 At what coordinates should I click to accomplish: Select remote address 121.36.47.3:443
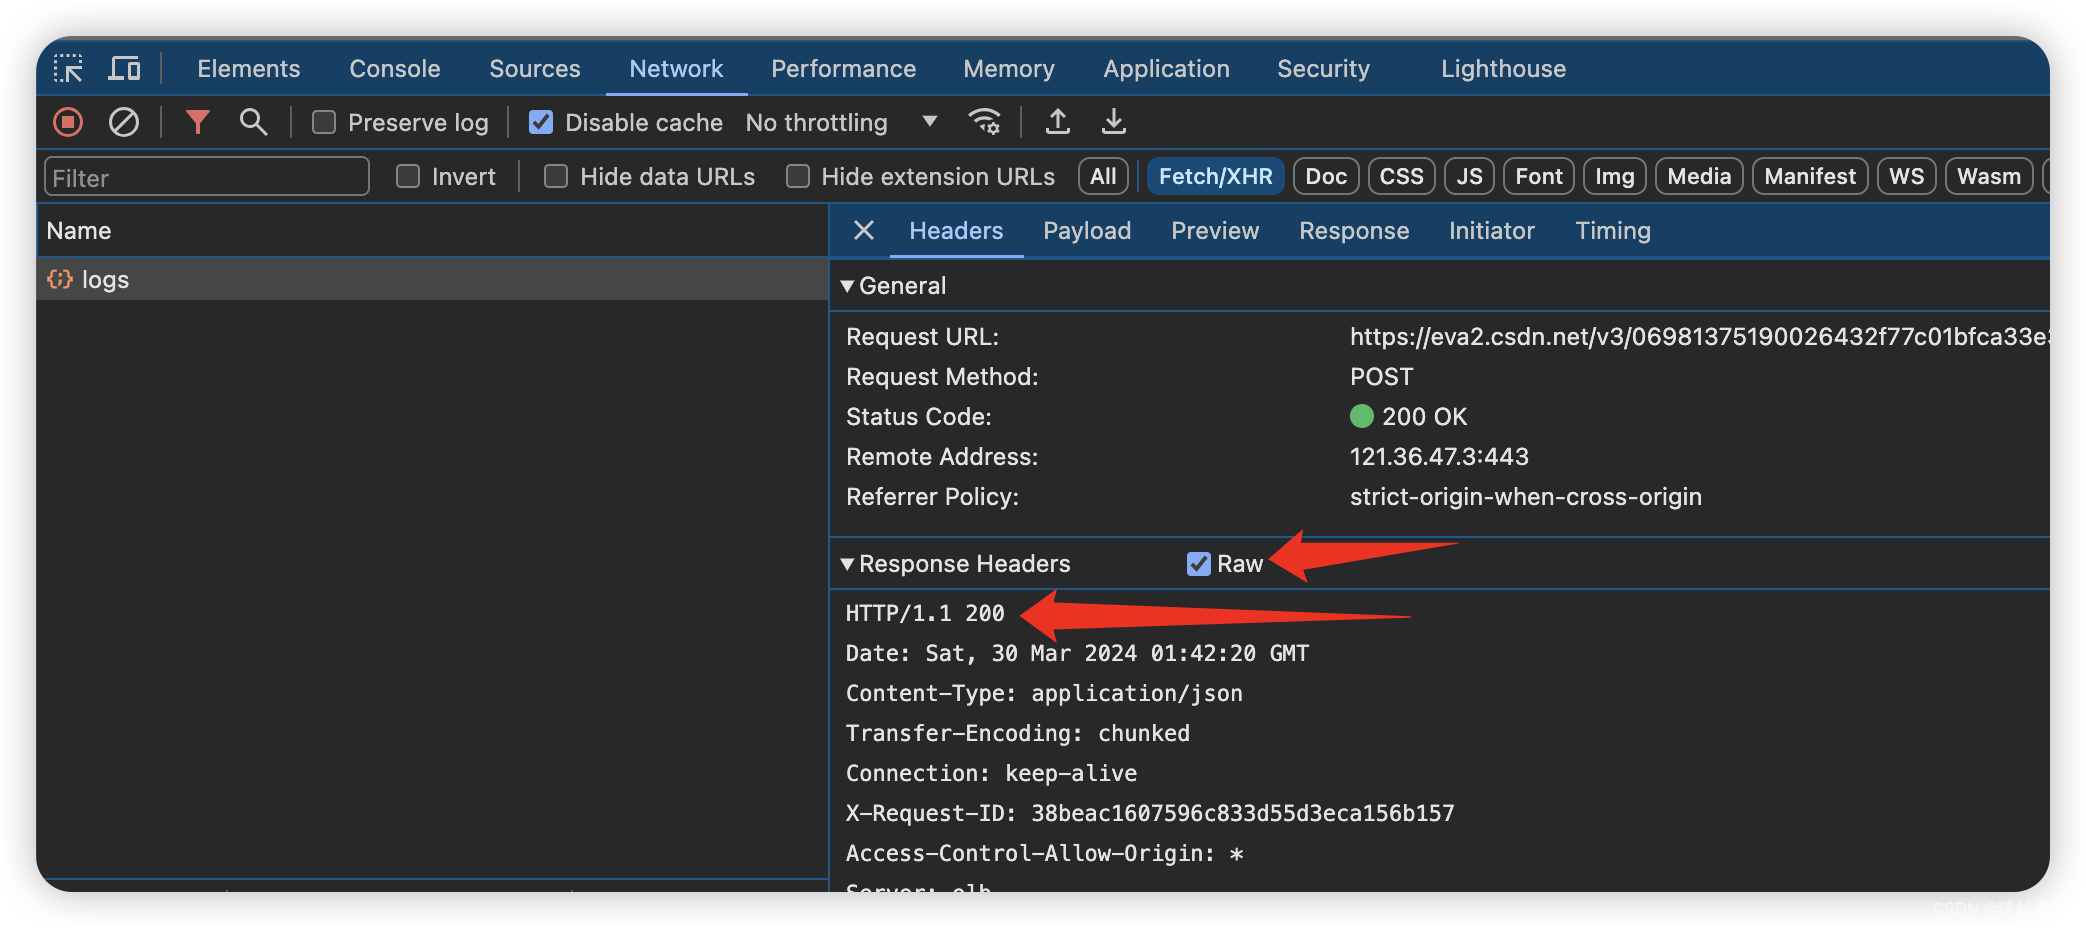tap(1439, 457)
